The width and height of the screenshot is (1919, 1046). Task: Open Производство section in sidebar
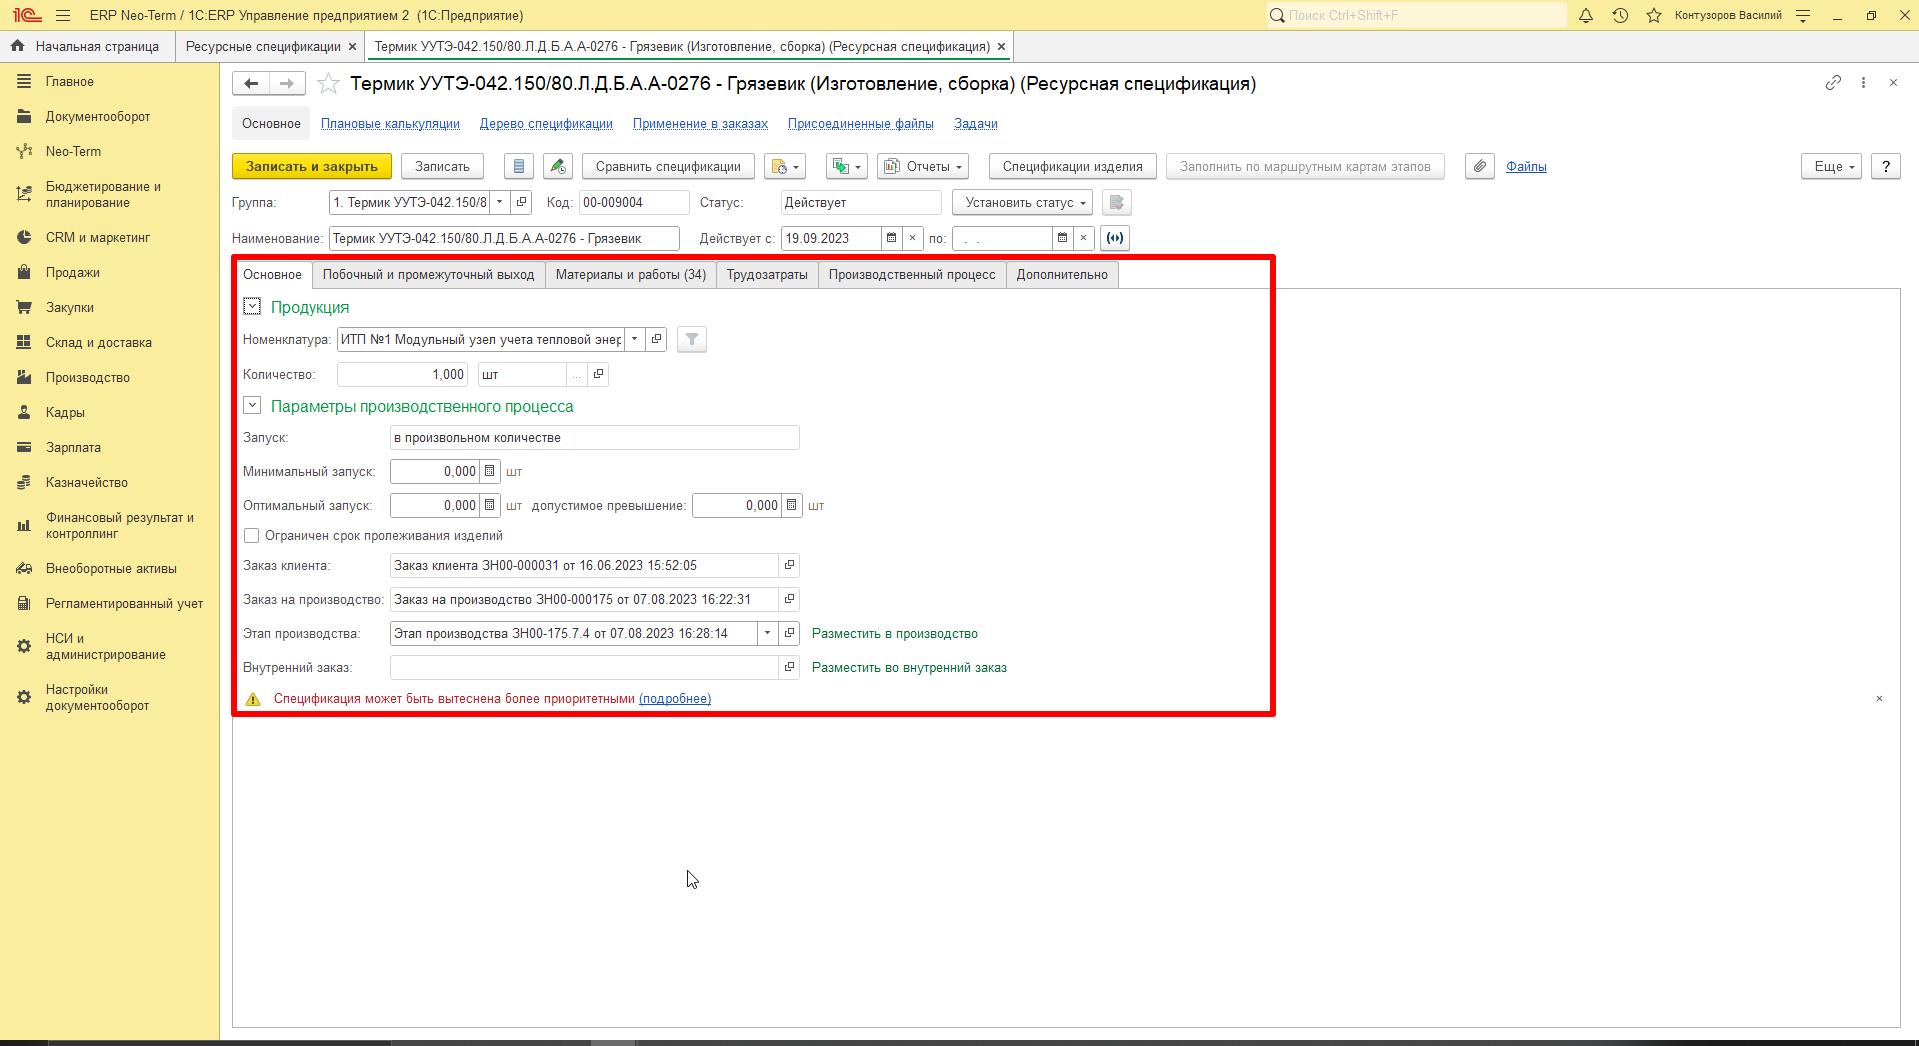point(88,378)
